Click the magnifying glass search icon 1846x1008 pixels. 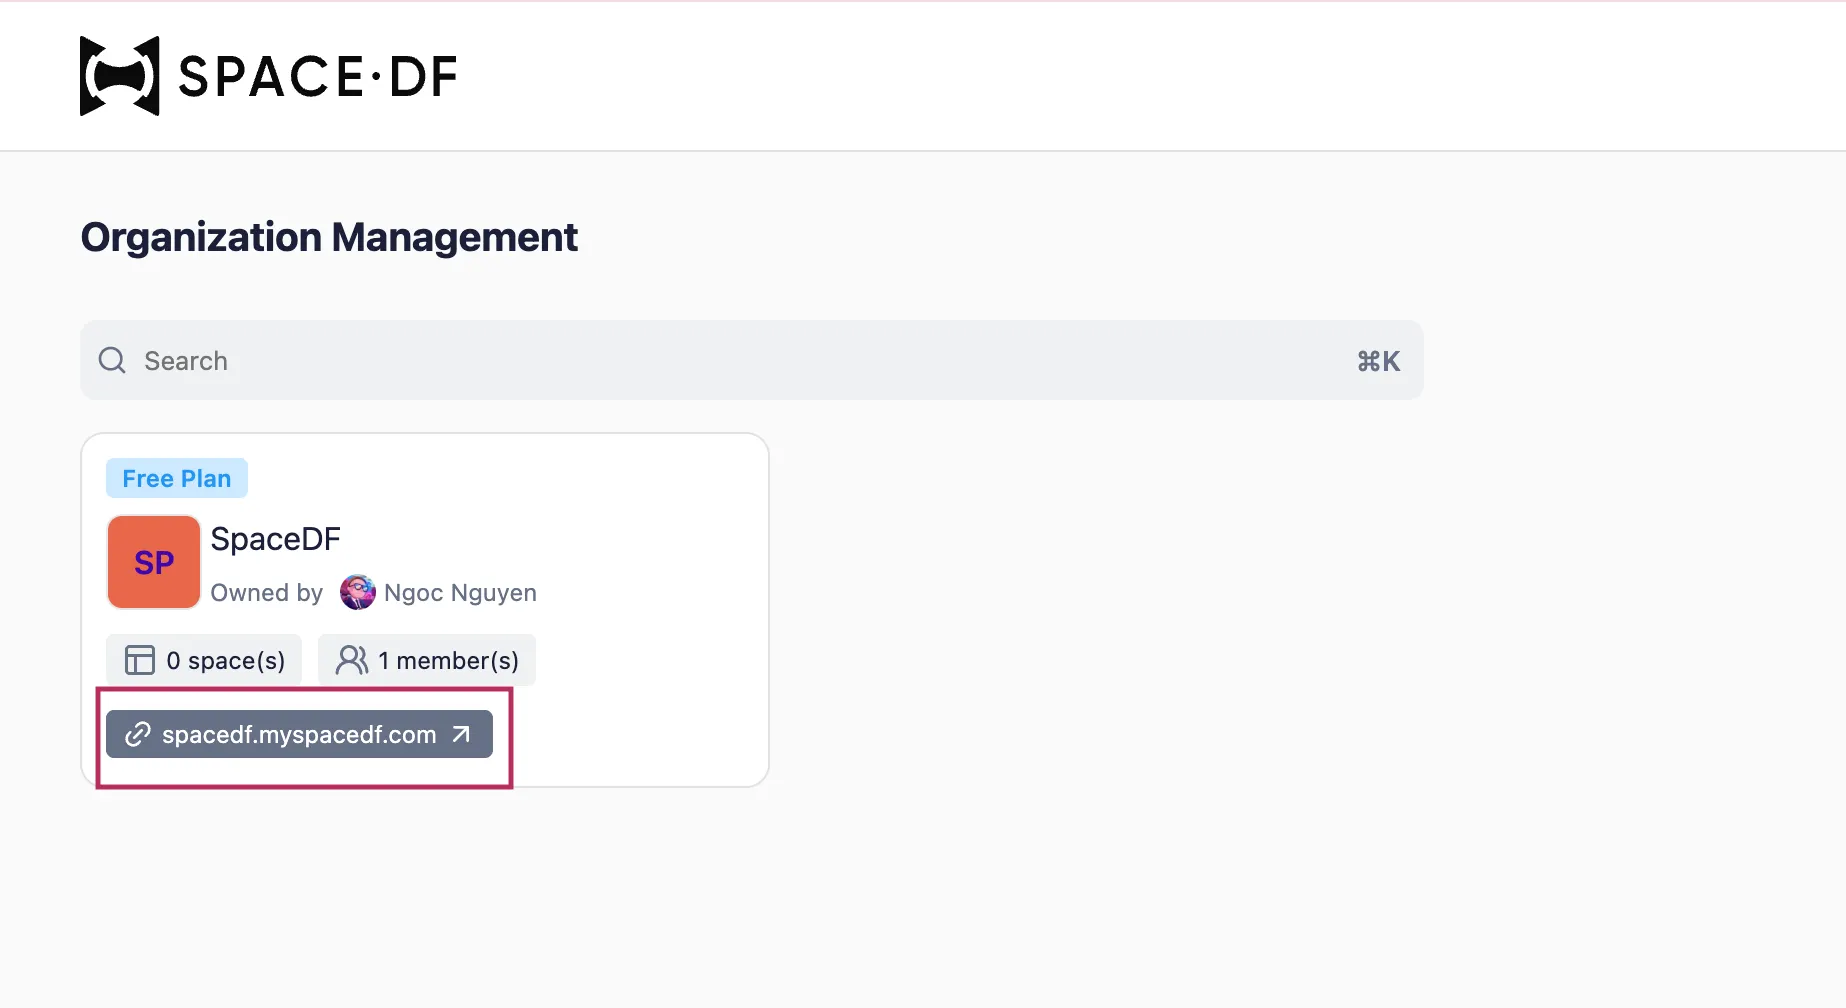(112, 360)
